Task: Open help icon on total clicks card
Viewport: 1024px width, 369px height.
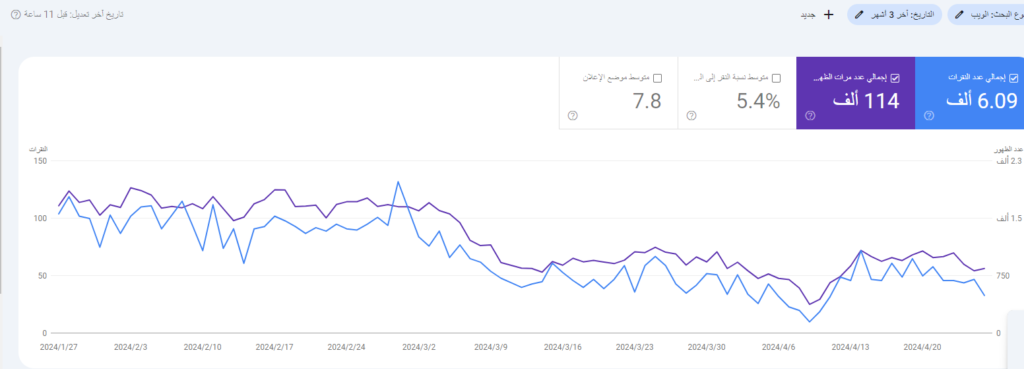Action: click(929, 116)
